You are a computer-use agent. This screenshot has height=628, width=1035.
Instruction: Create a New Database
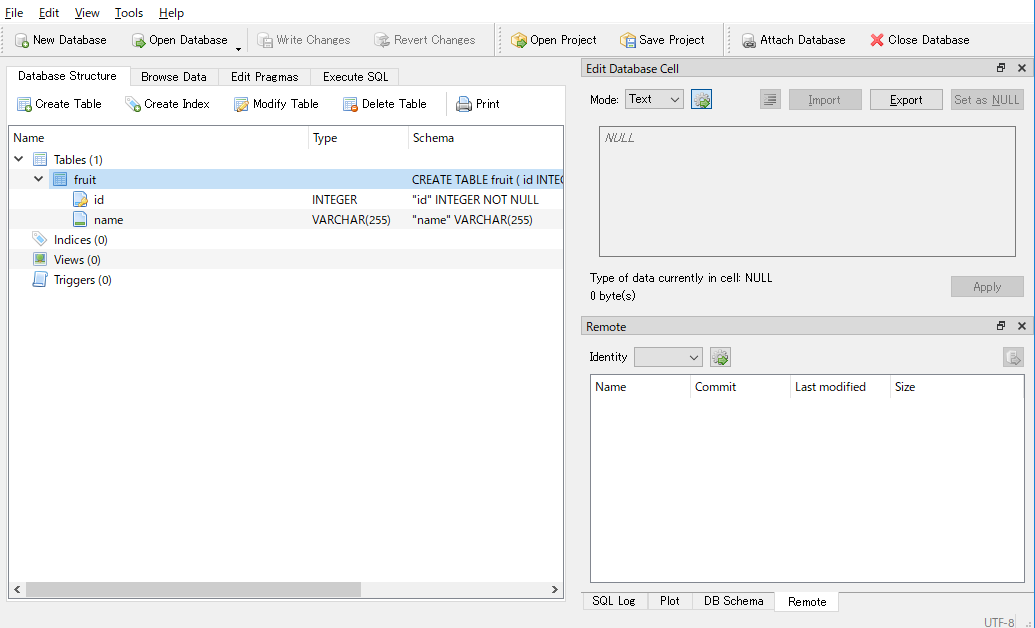click(60, 40)
